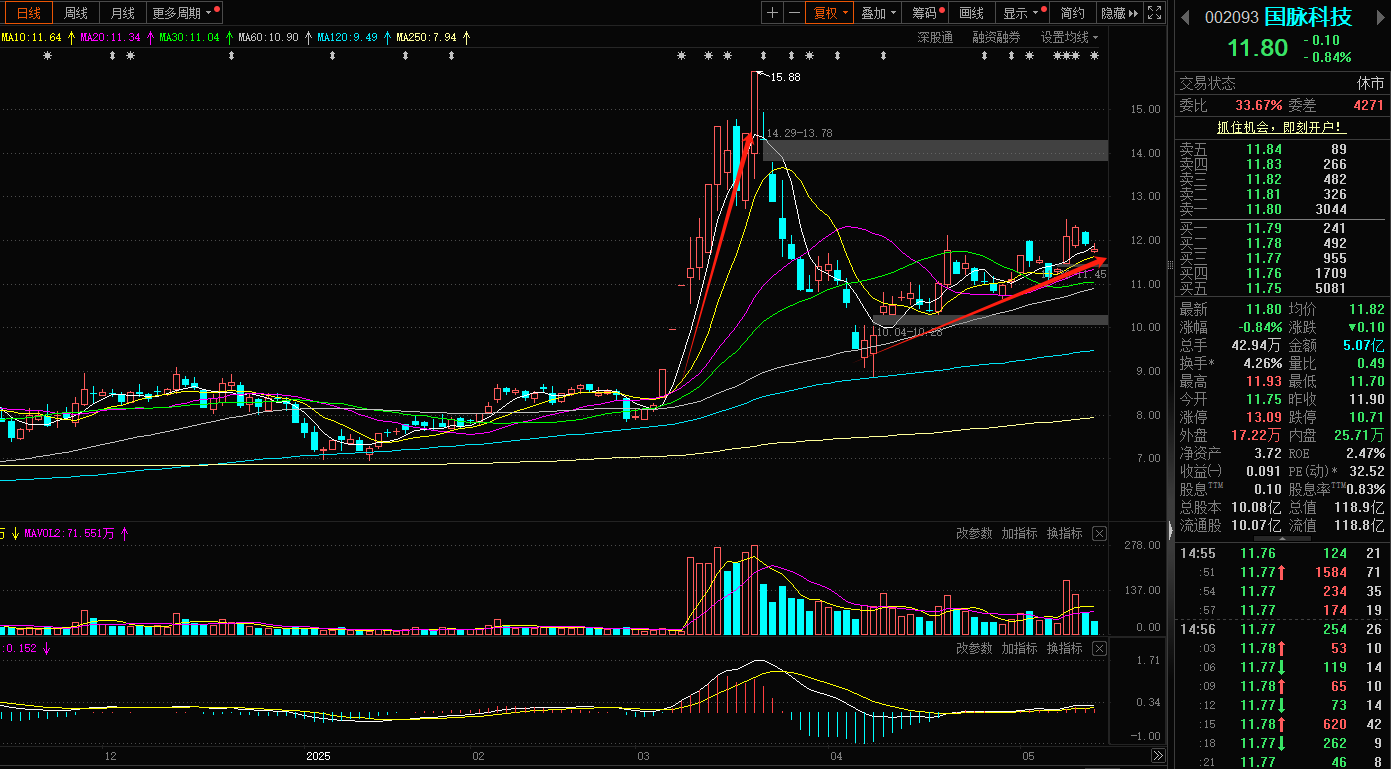Switch to 月线 monthly period tab
This screenshot has height=769, width=1391.
(123, 13)
